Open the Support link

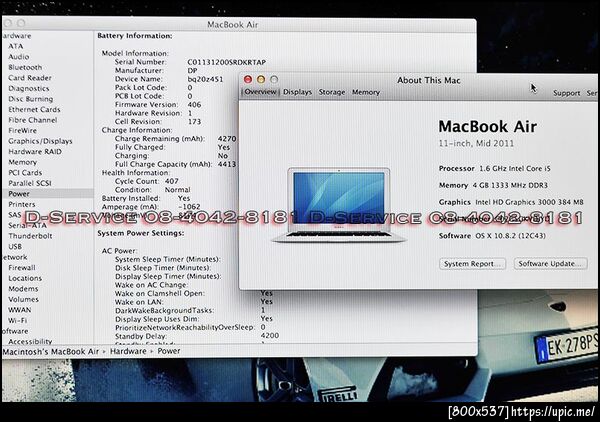[566, 93]
